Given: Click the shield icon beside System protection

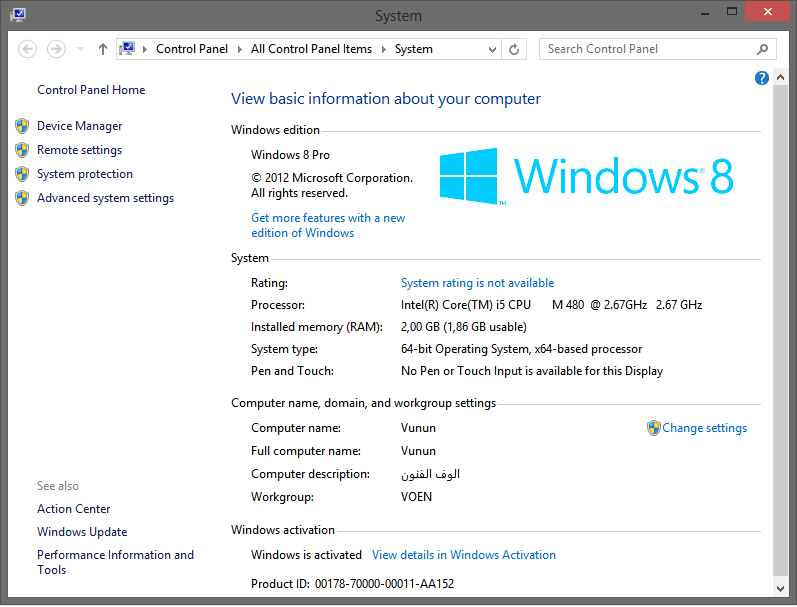Looking at the screenshot, I should [x=22, y=174].
